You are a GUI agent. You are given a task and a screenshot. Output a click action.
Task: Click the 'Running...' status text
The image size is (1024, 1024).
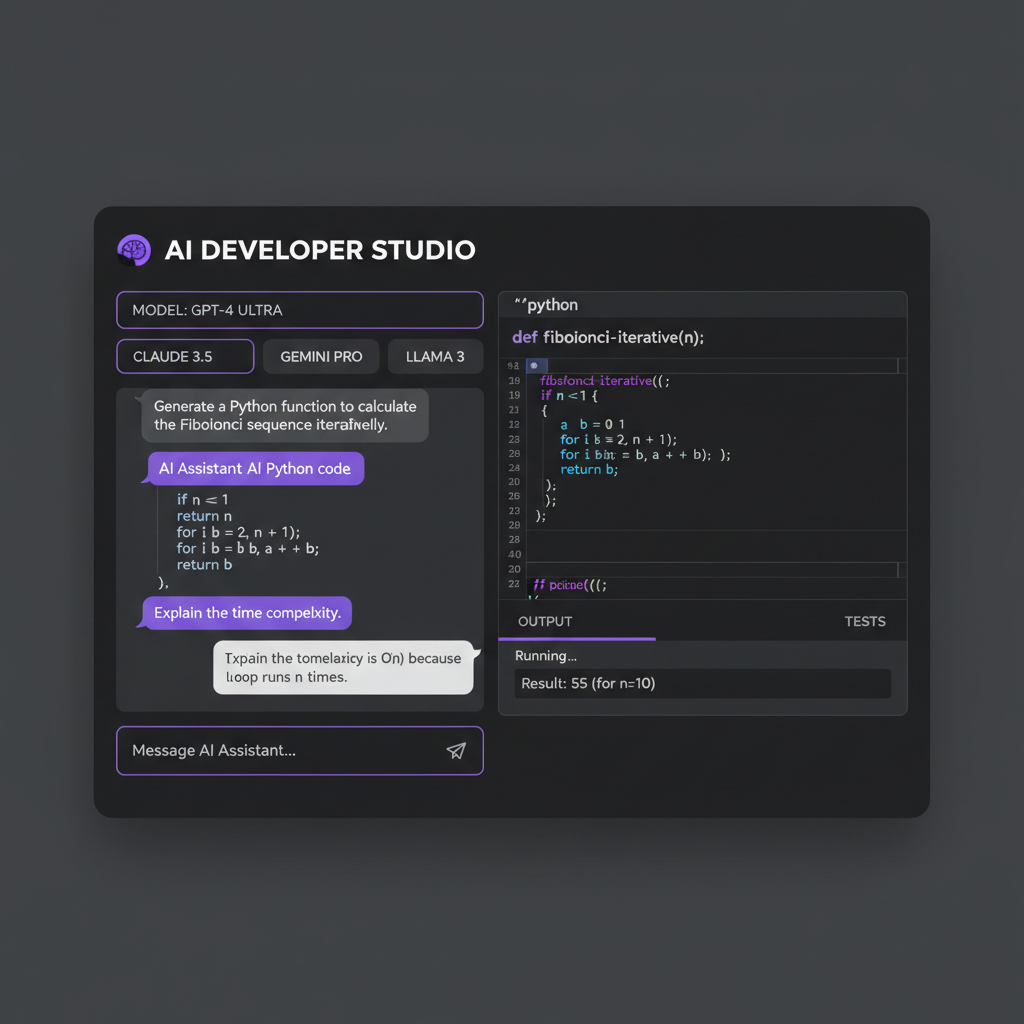coord(545,656)
